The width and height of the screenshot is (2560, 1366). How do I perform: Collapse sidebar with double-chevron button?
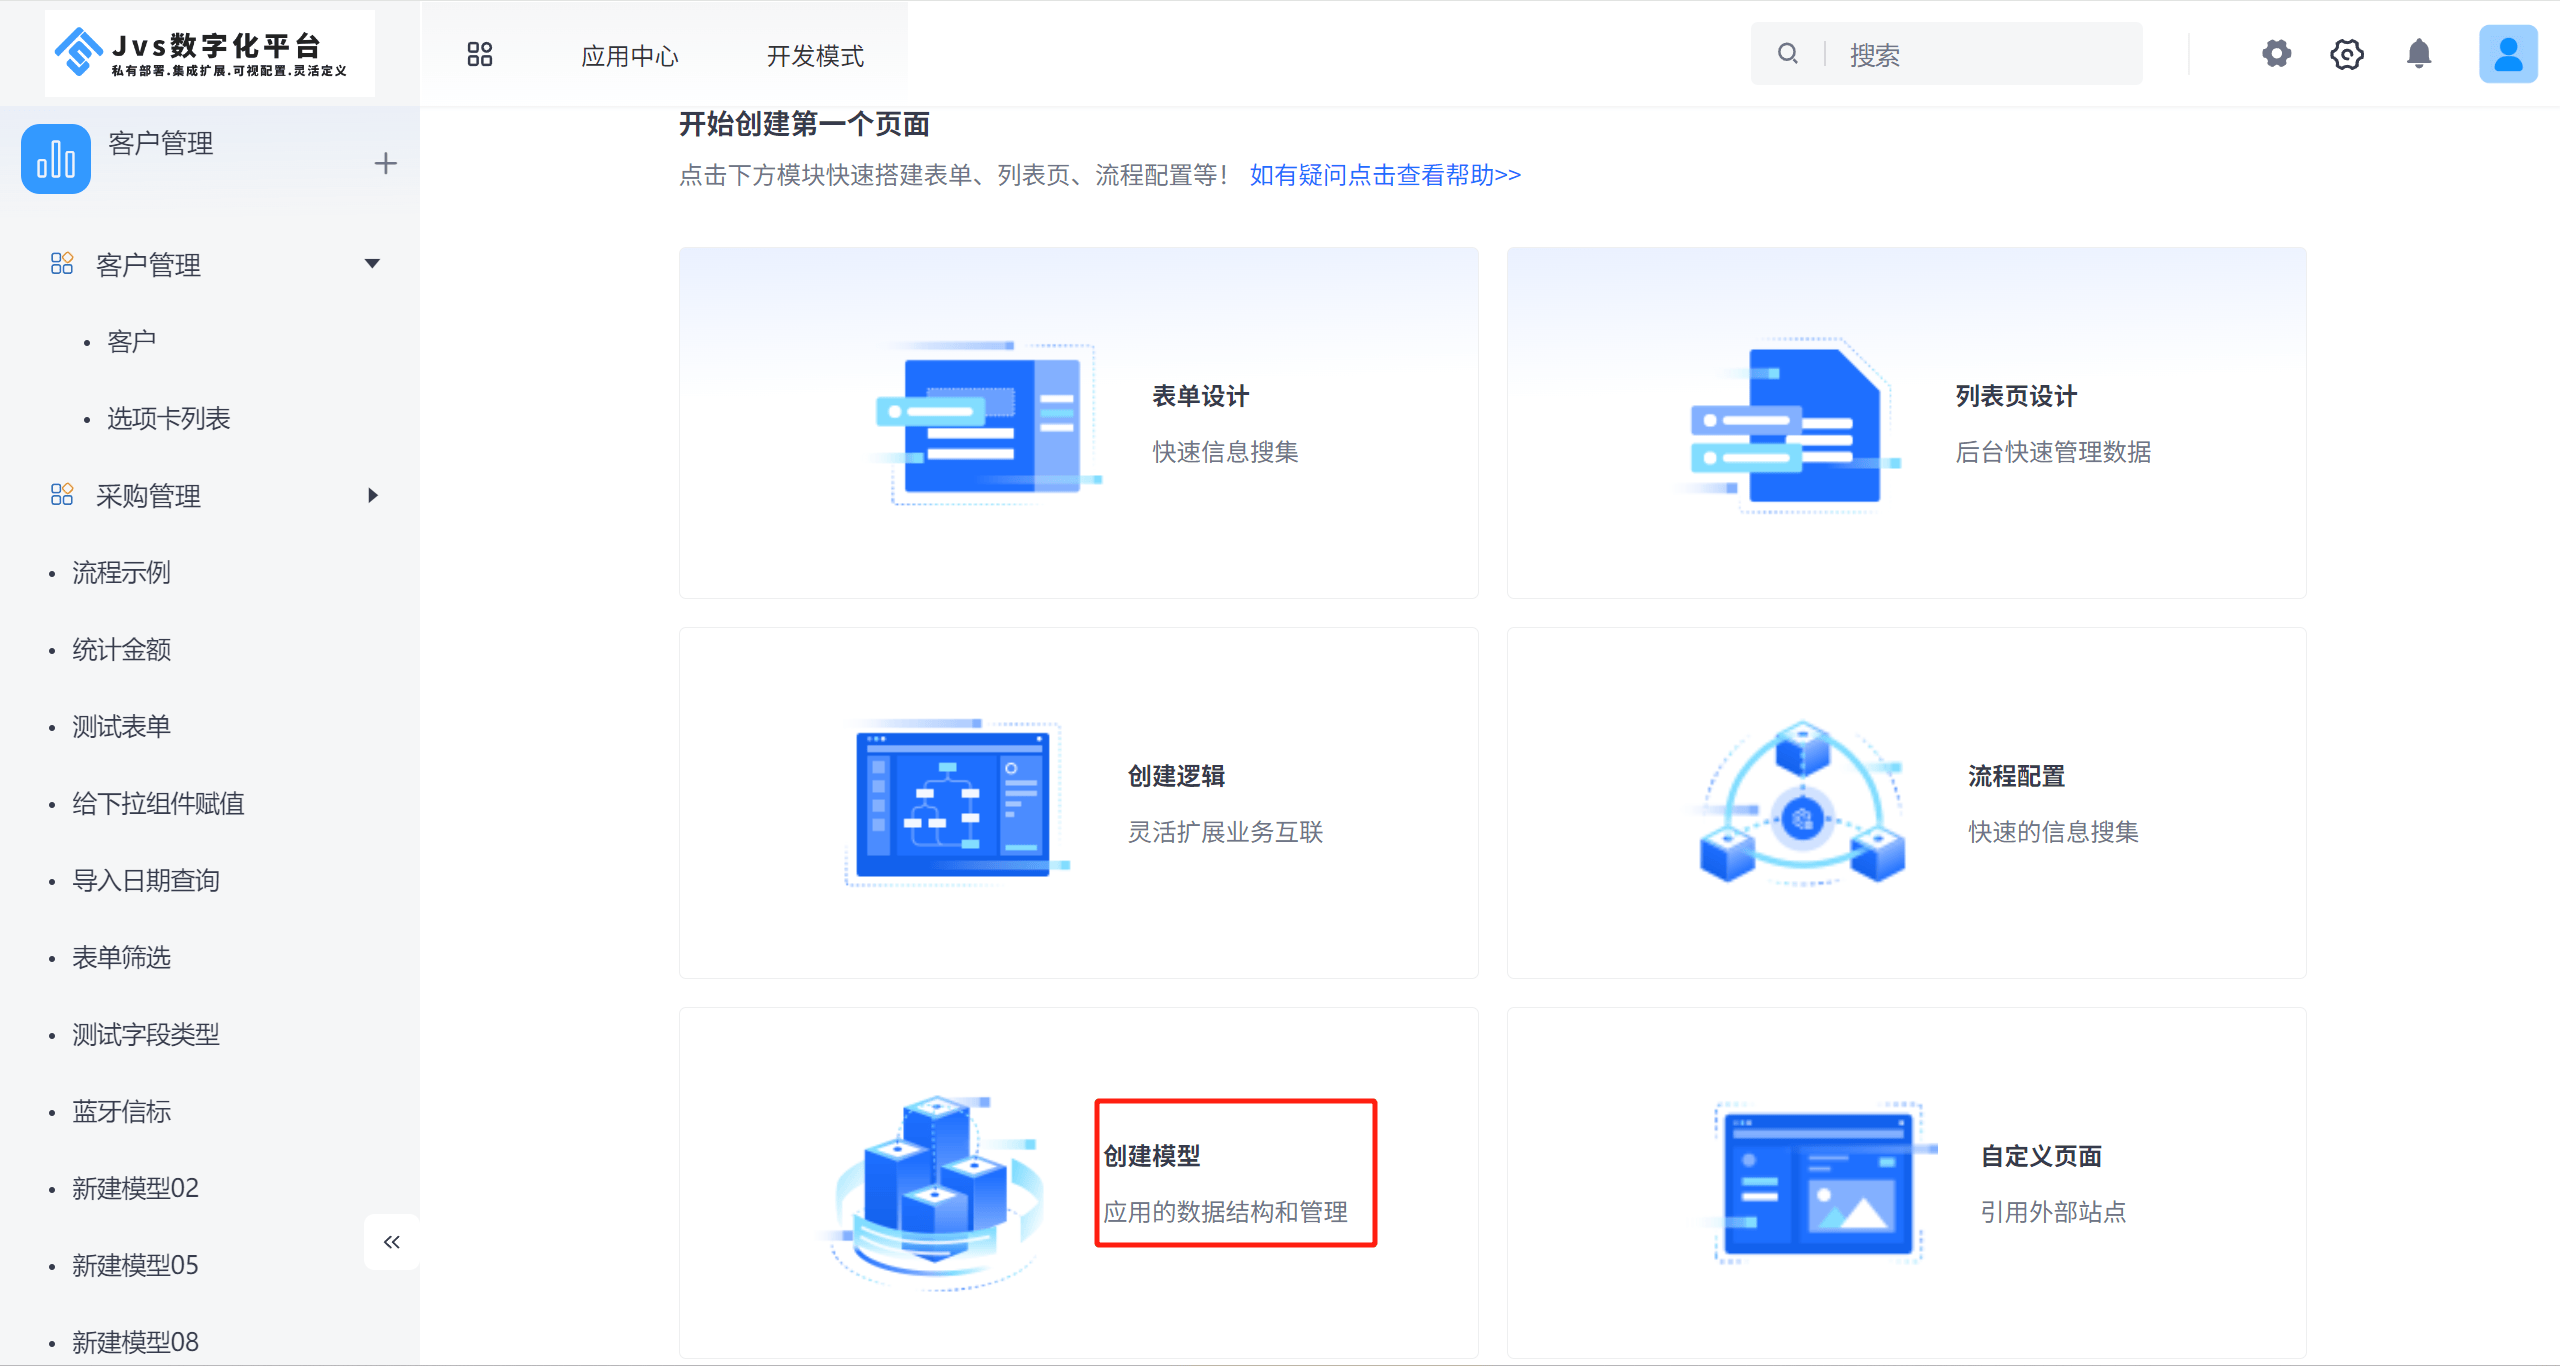391,1242
